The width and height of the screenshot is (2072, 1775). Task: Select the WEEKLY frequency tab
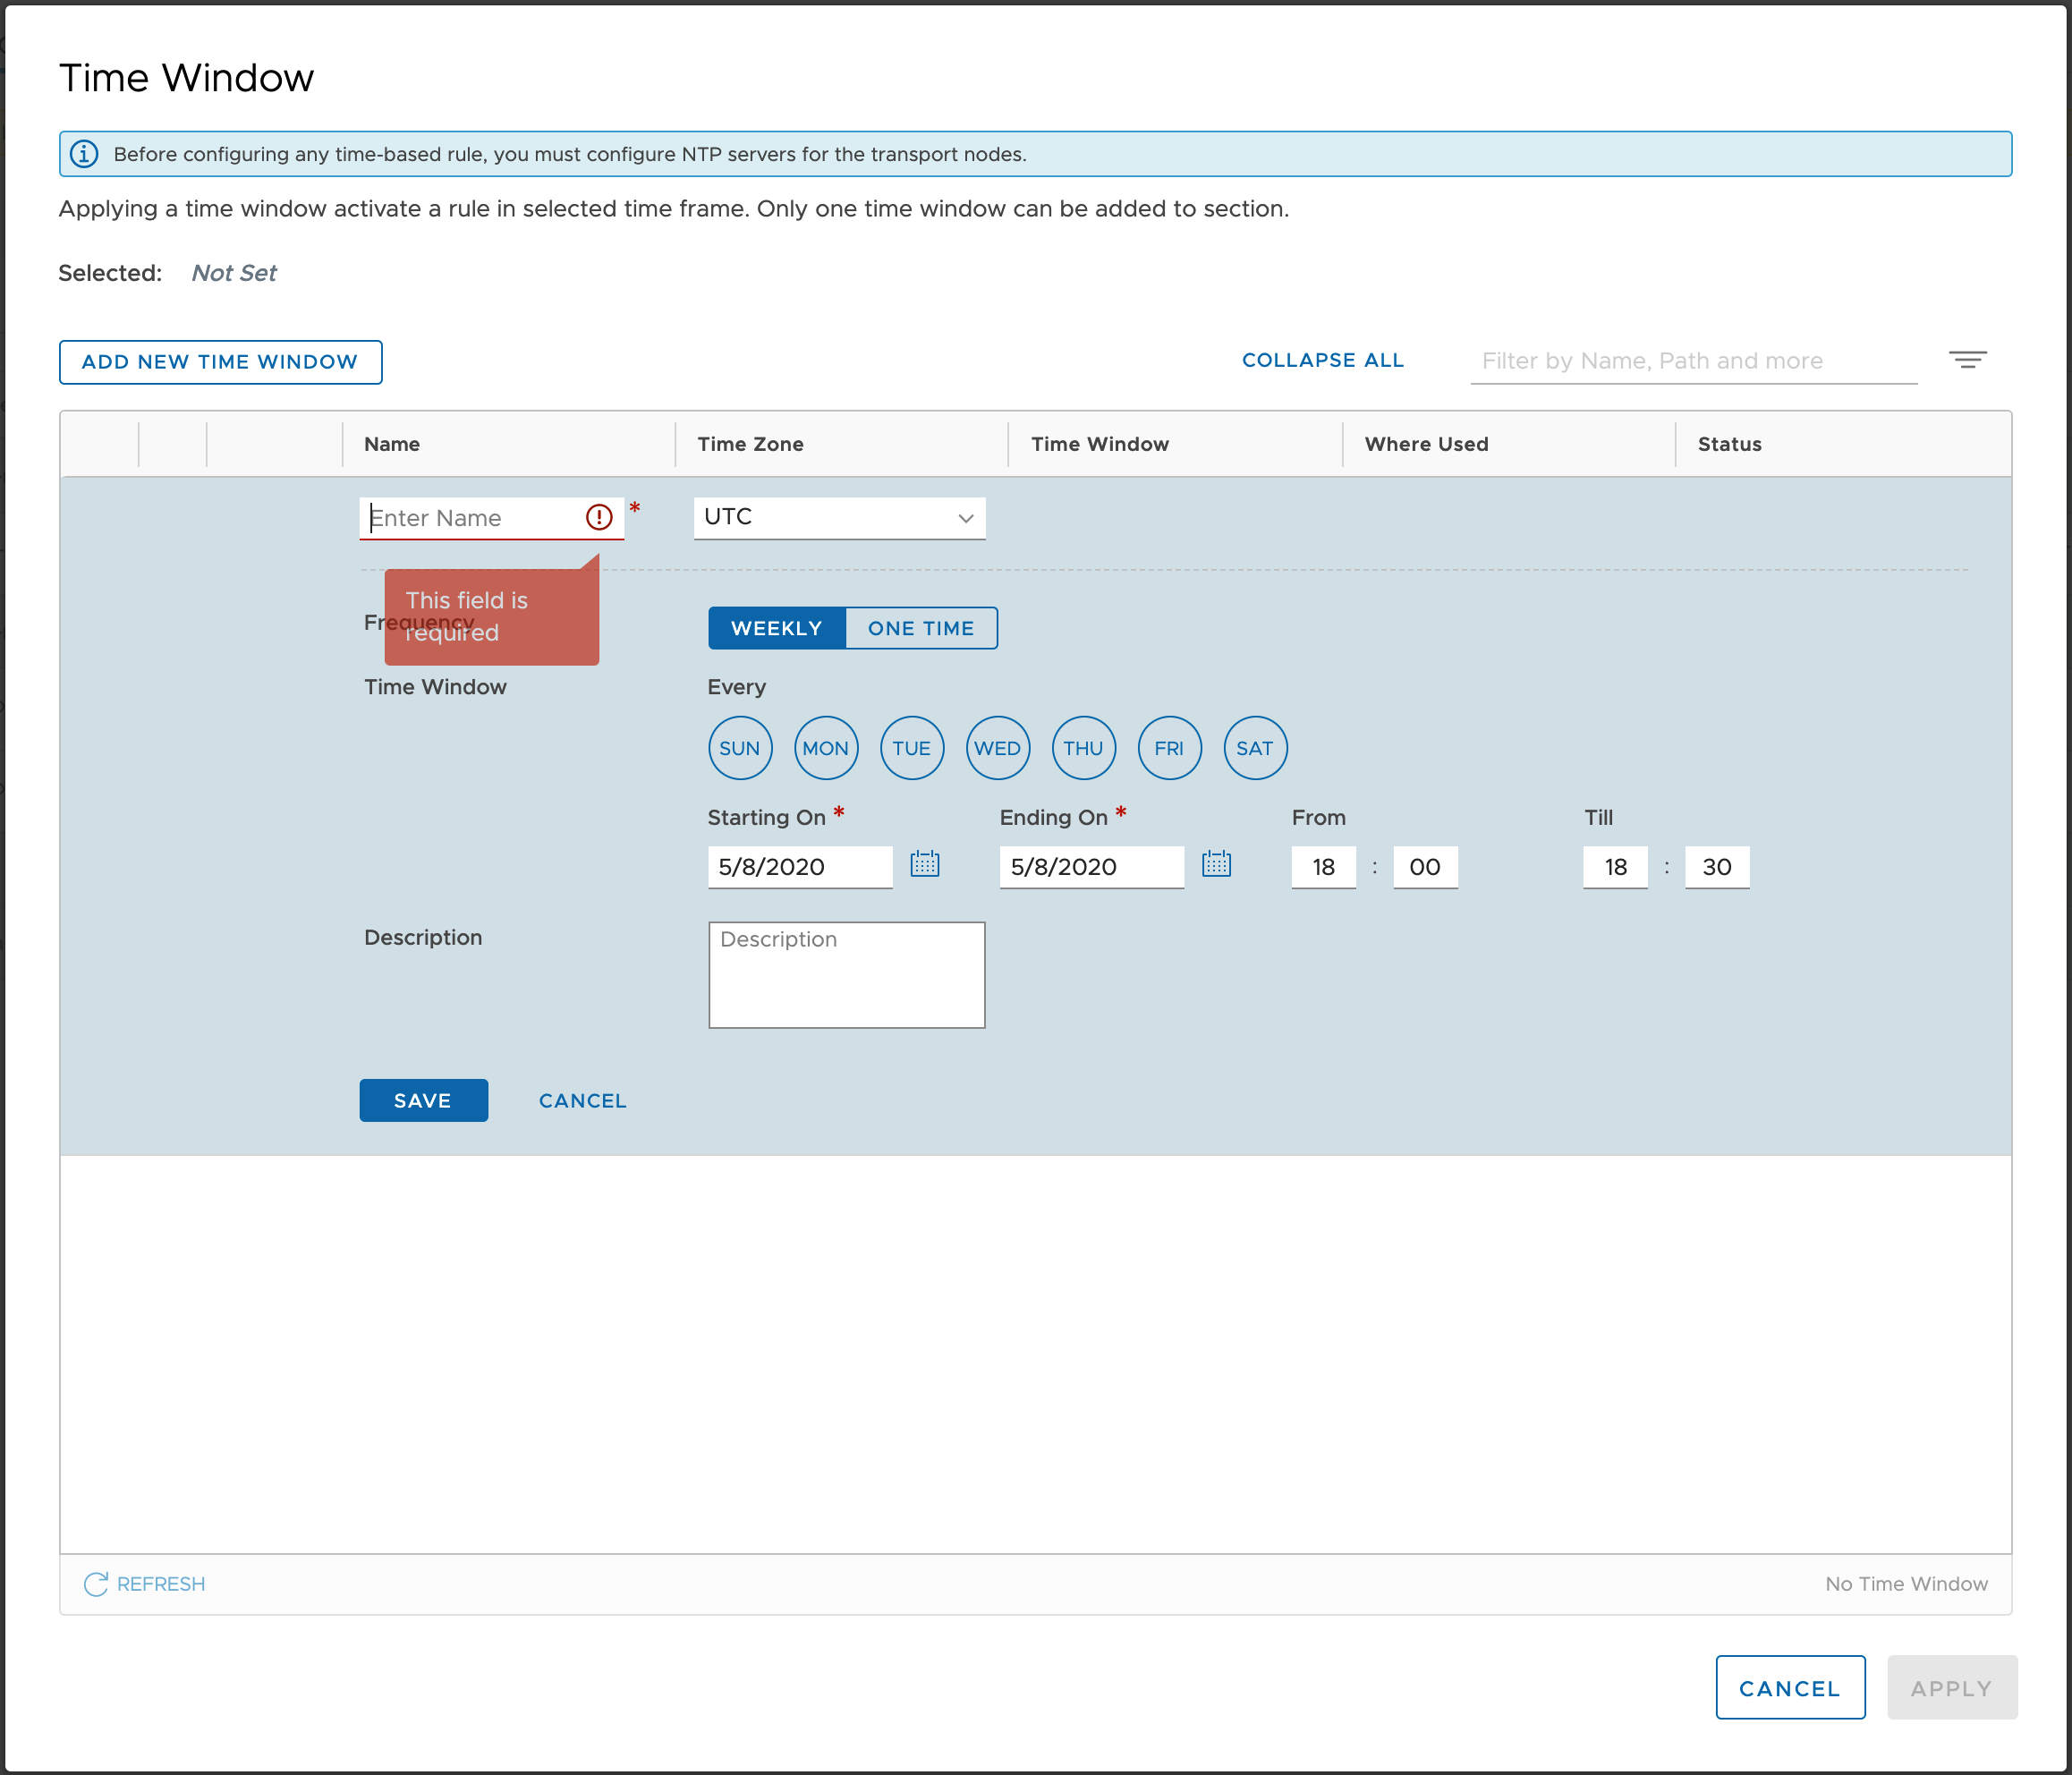(776, 628)
